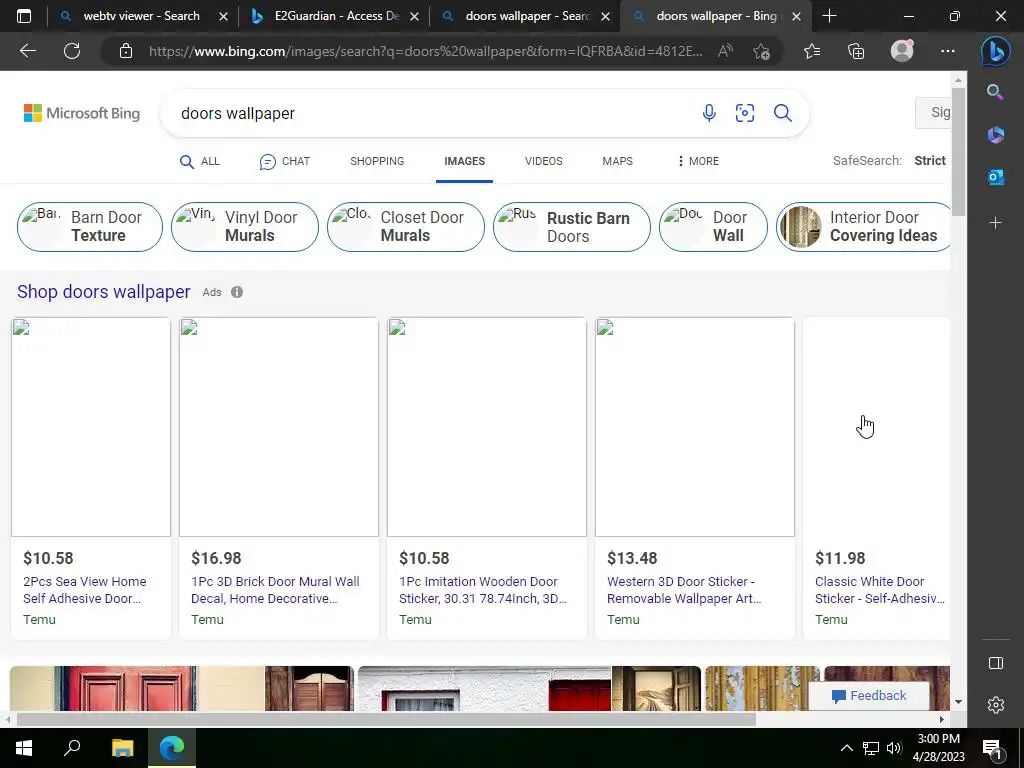Add this page to favorites
Screen dimensions: 1024x768
761,51
